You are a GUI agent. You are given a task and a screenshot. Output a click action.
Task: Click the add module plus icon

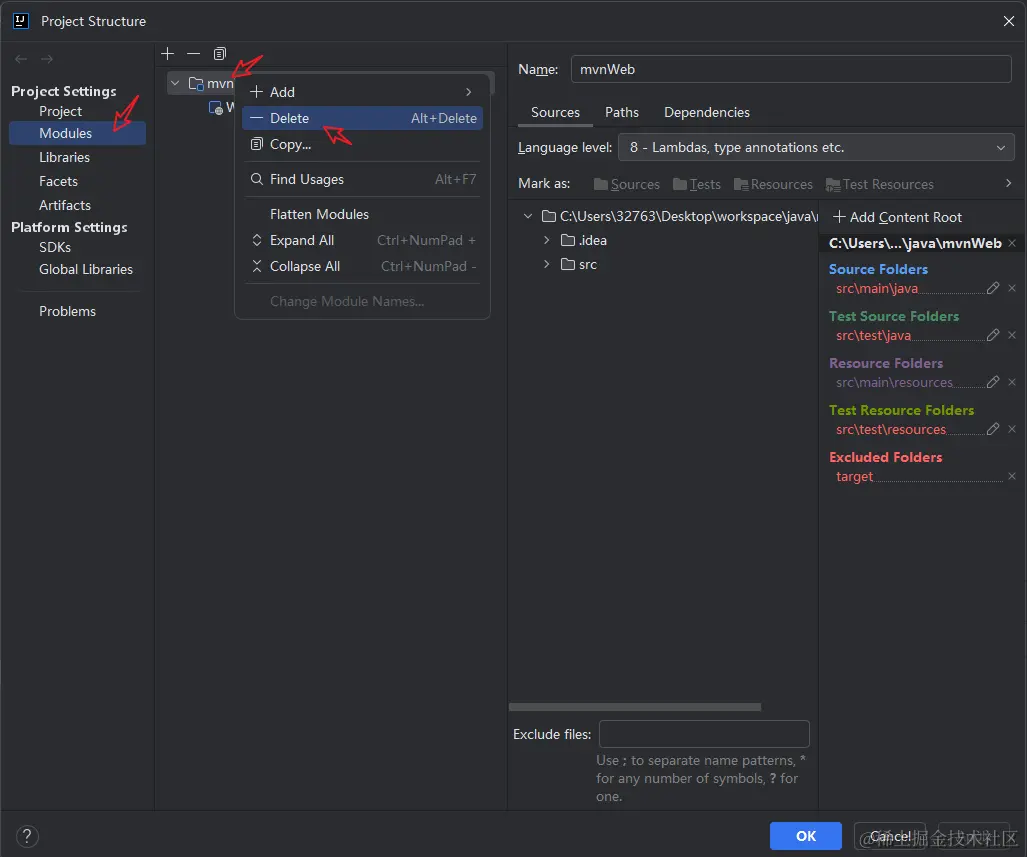(x=168, y=54)
